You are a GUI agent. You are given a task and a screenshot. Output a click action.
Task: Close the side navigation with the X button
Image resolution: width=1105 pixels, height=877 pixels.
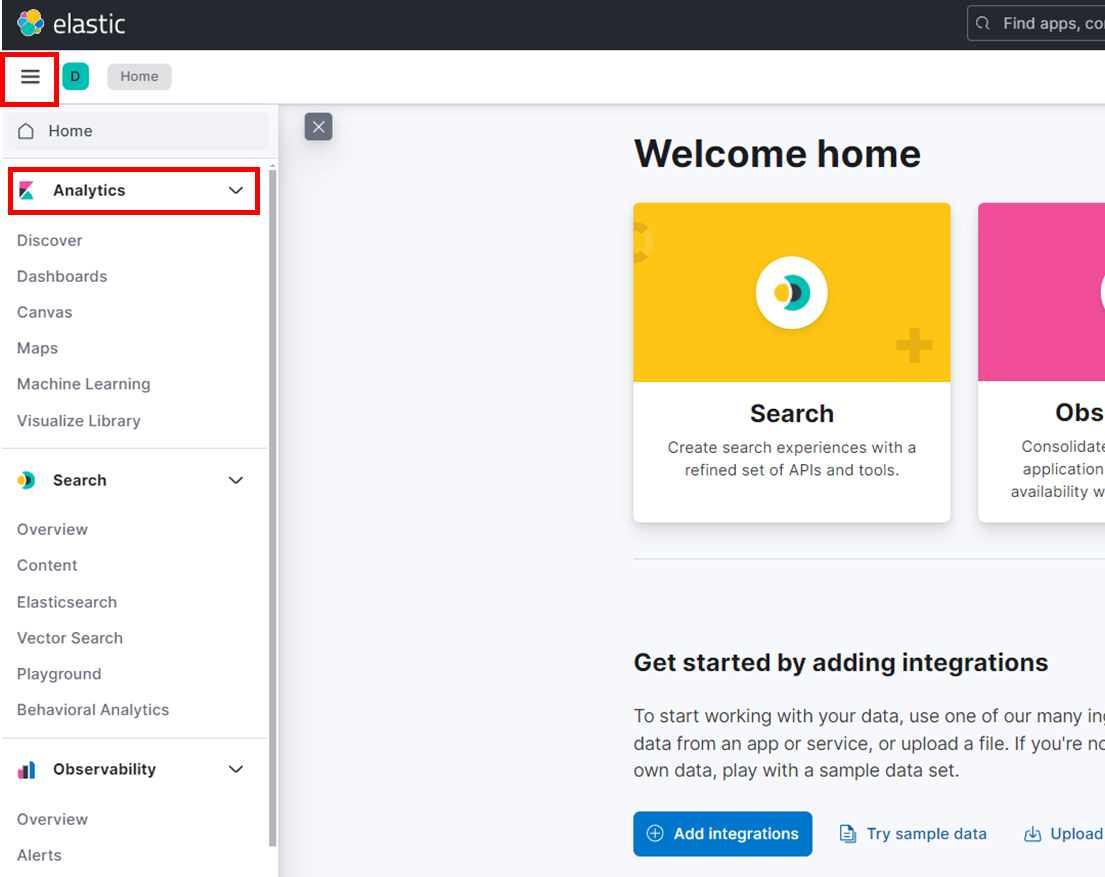(319, 127)
